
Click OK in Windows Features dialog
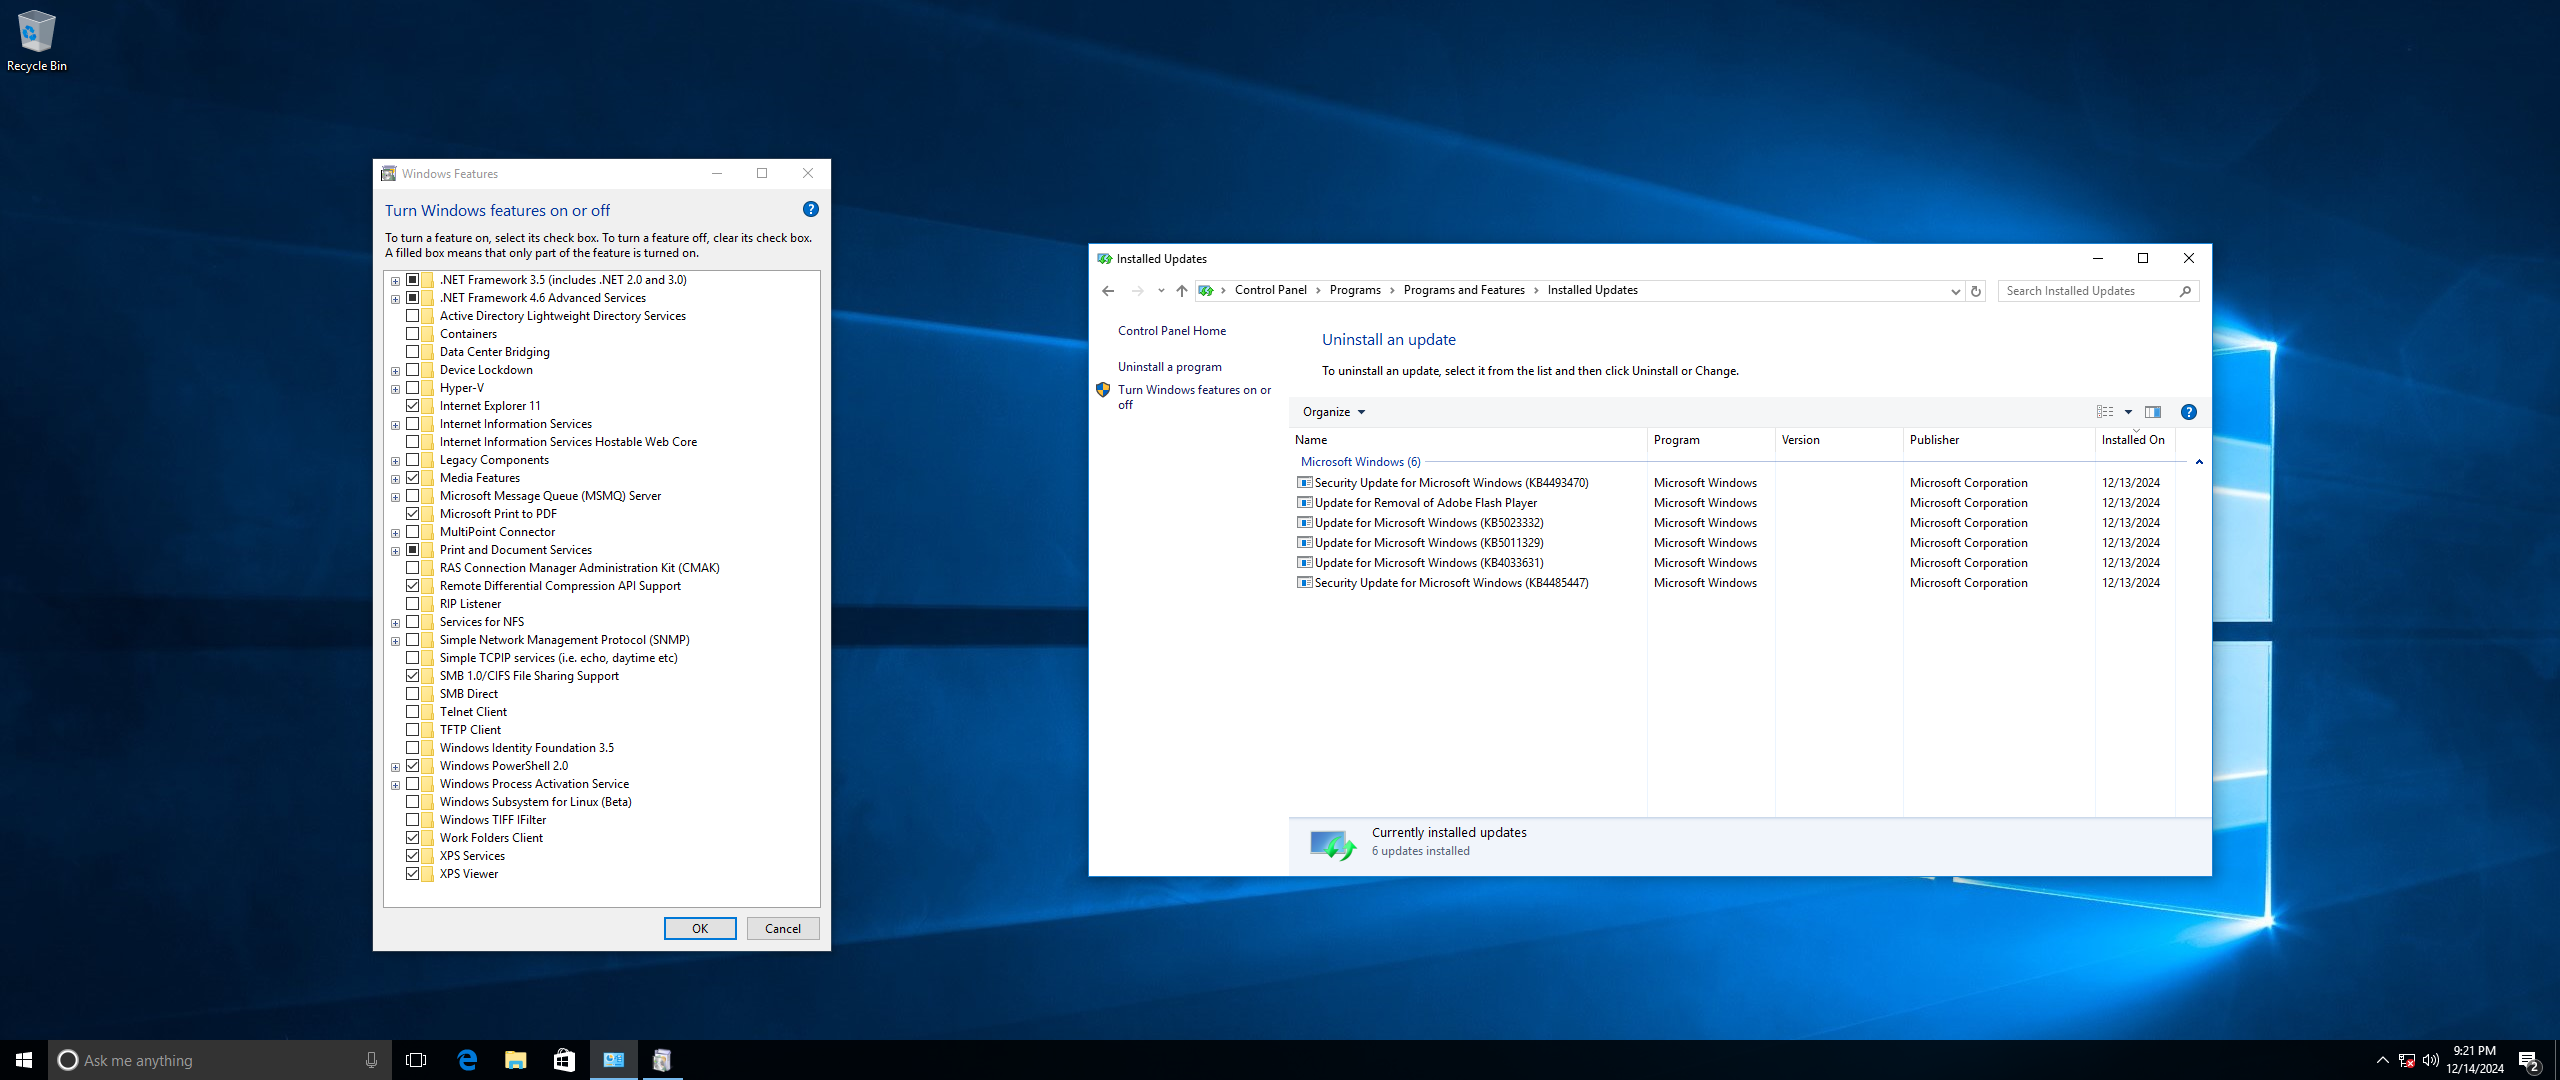click(700, 928)
